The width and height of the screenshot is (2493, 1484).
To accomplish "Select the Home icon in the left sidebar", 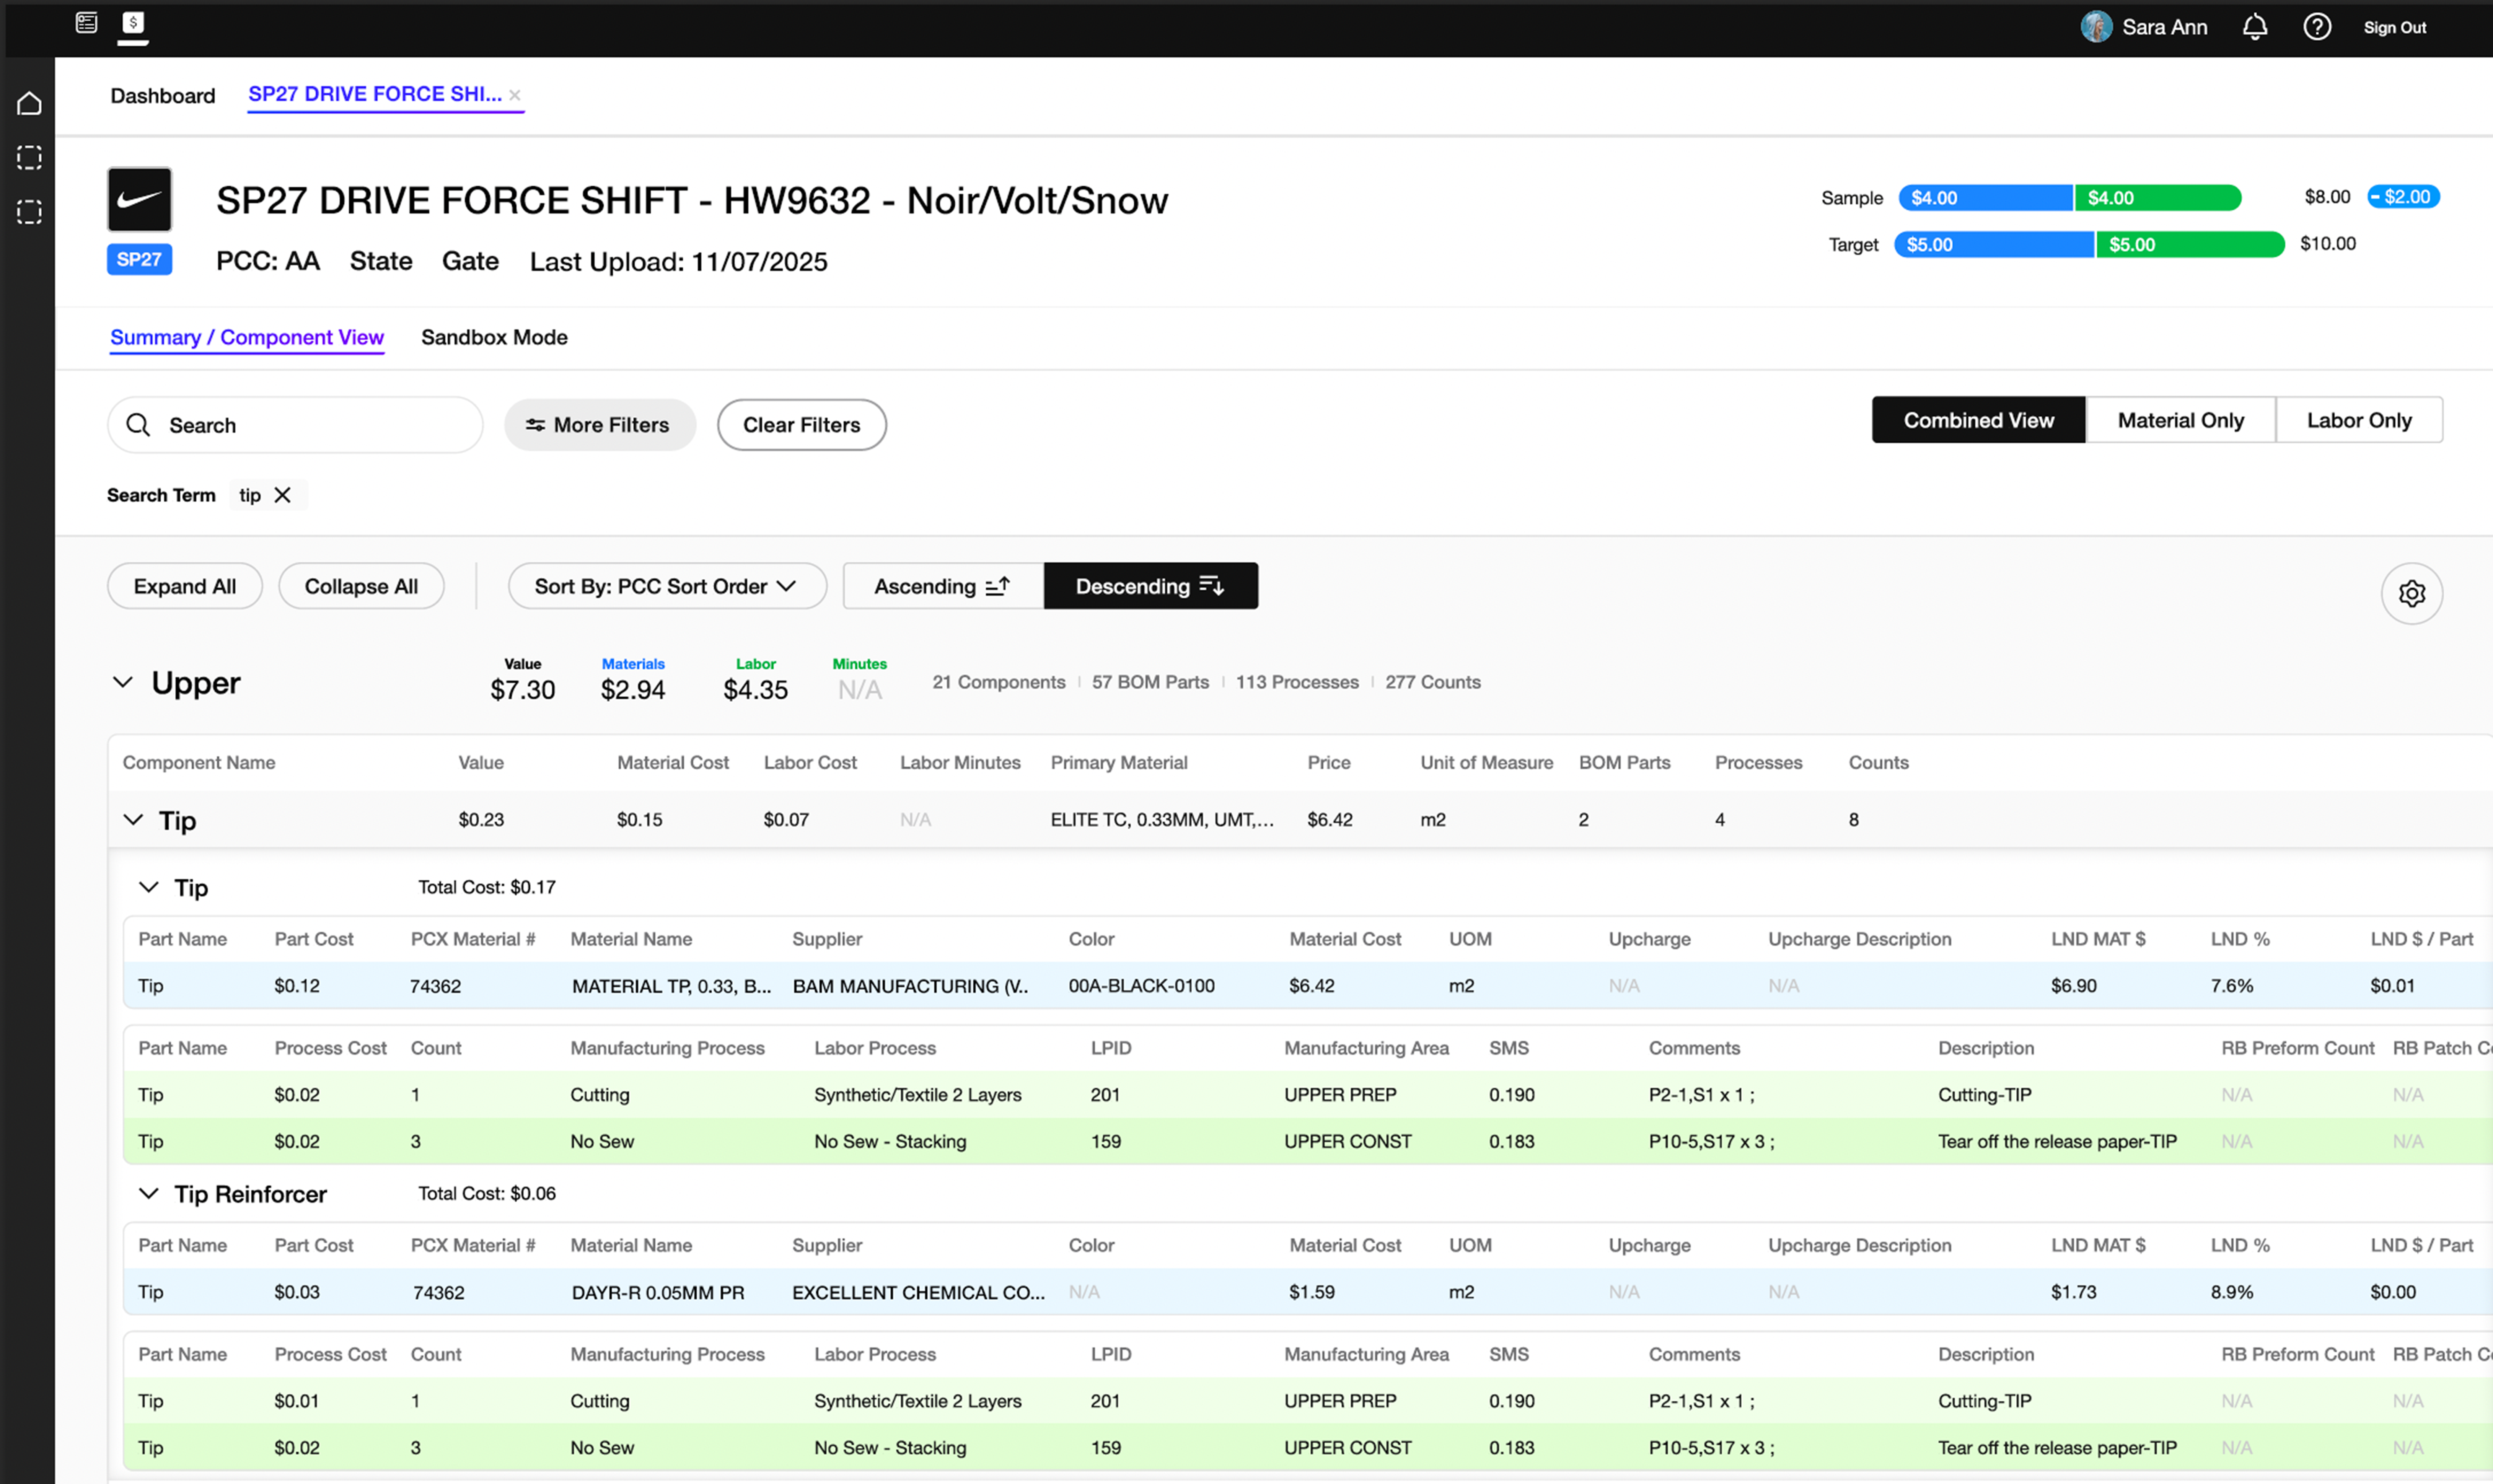I will coord(29,103).
